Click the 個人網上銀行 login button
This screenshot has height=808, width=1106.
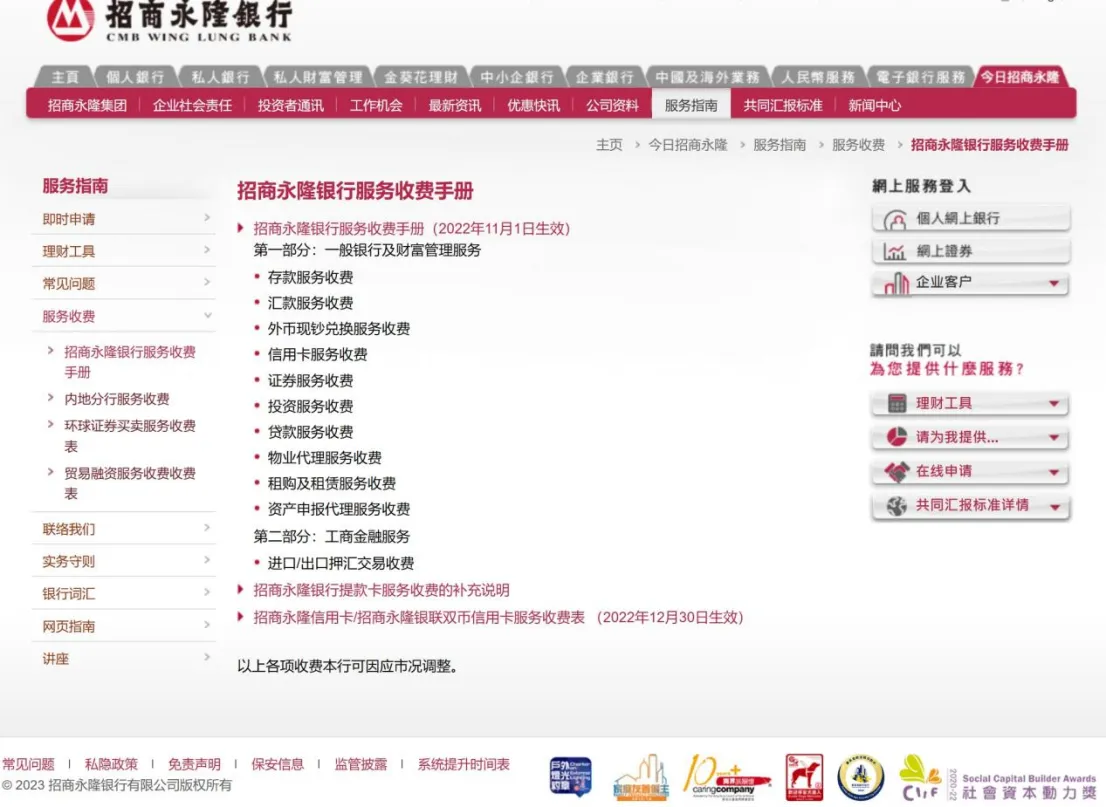click(x=971, y=219)
